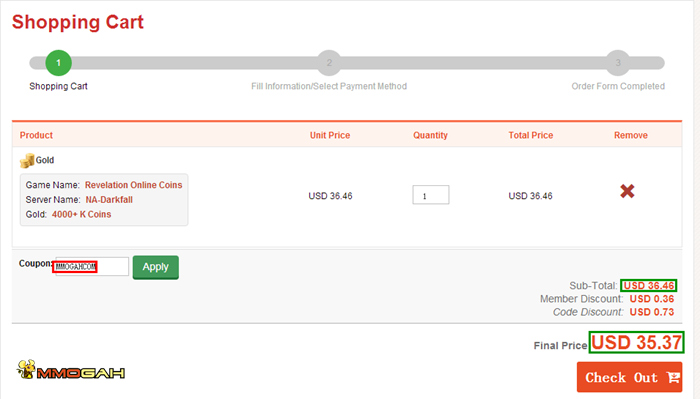This screenshot has height=399, width=700.
Task: Click the Fill Information/Select Payment Method label
Action: pos(329,86)
